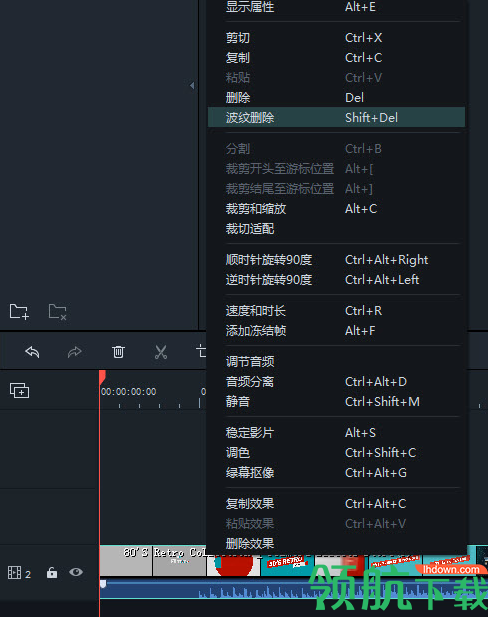
Task: Add a new folder in media panel
Action: click(19, 312)
